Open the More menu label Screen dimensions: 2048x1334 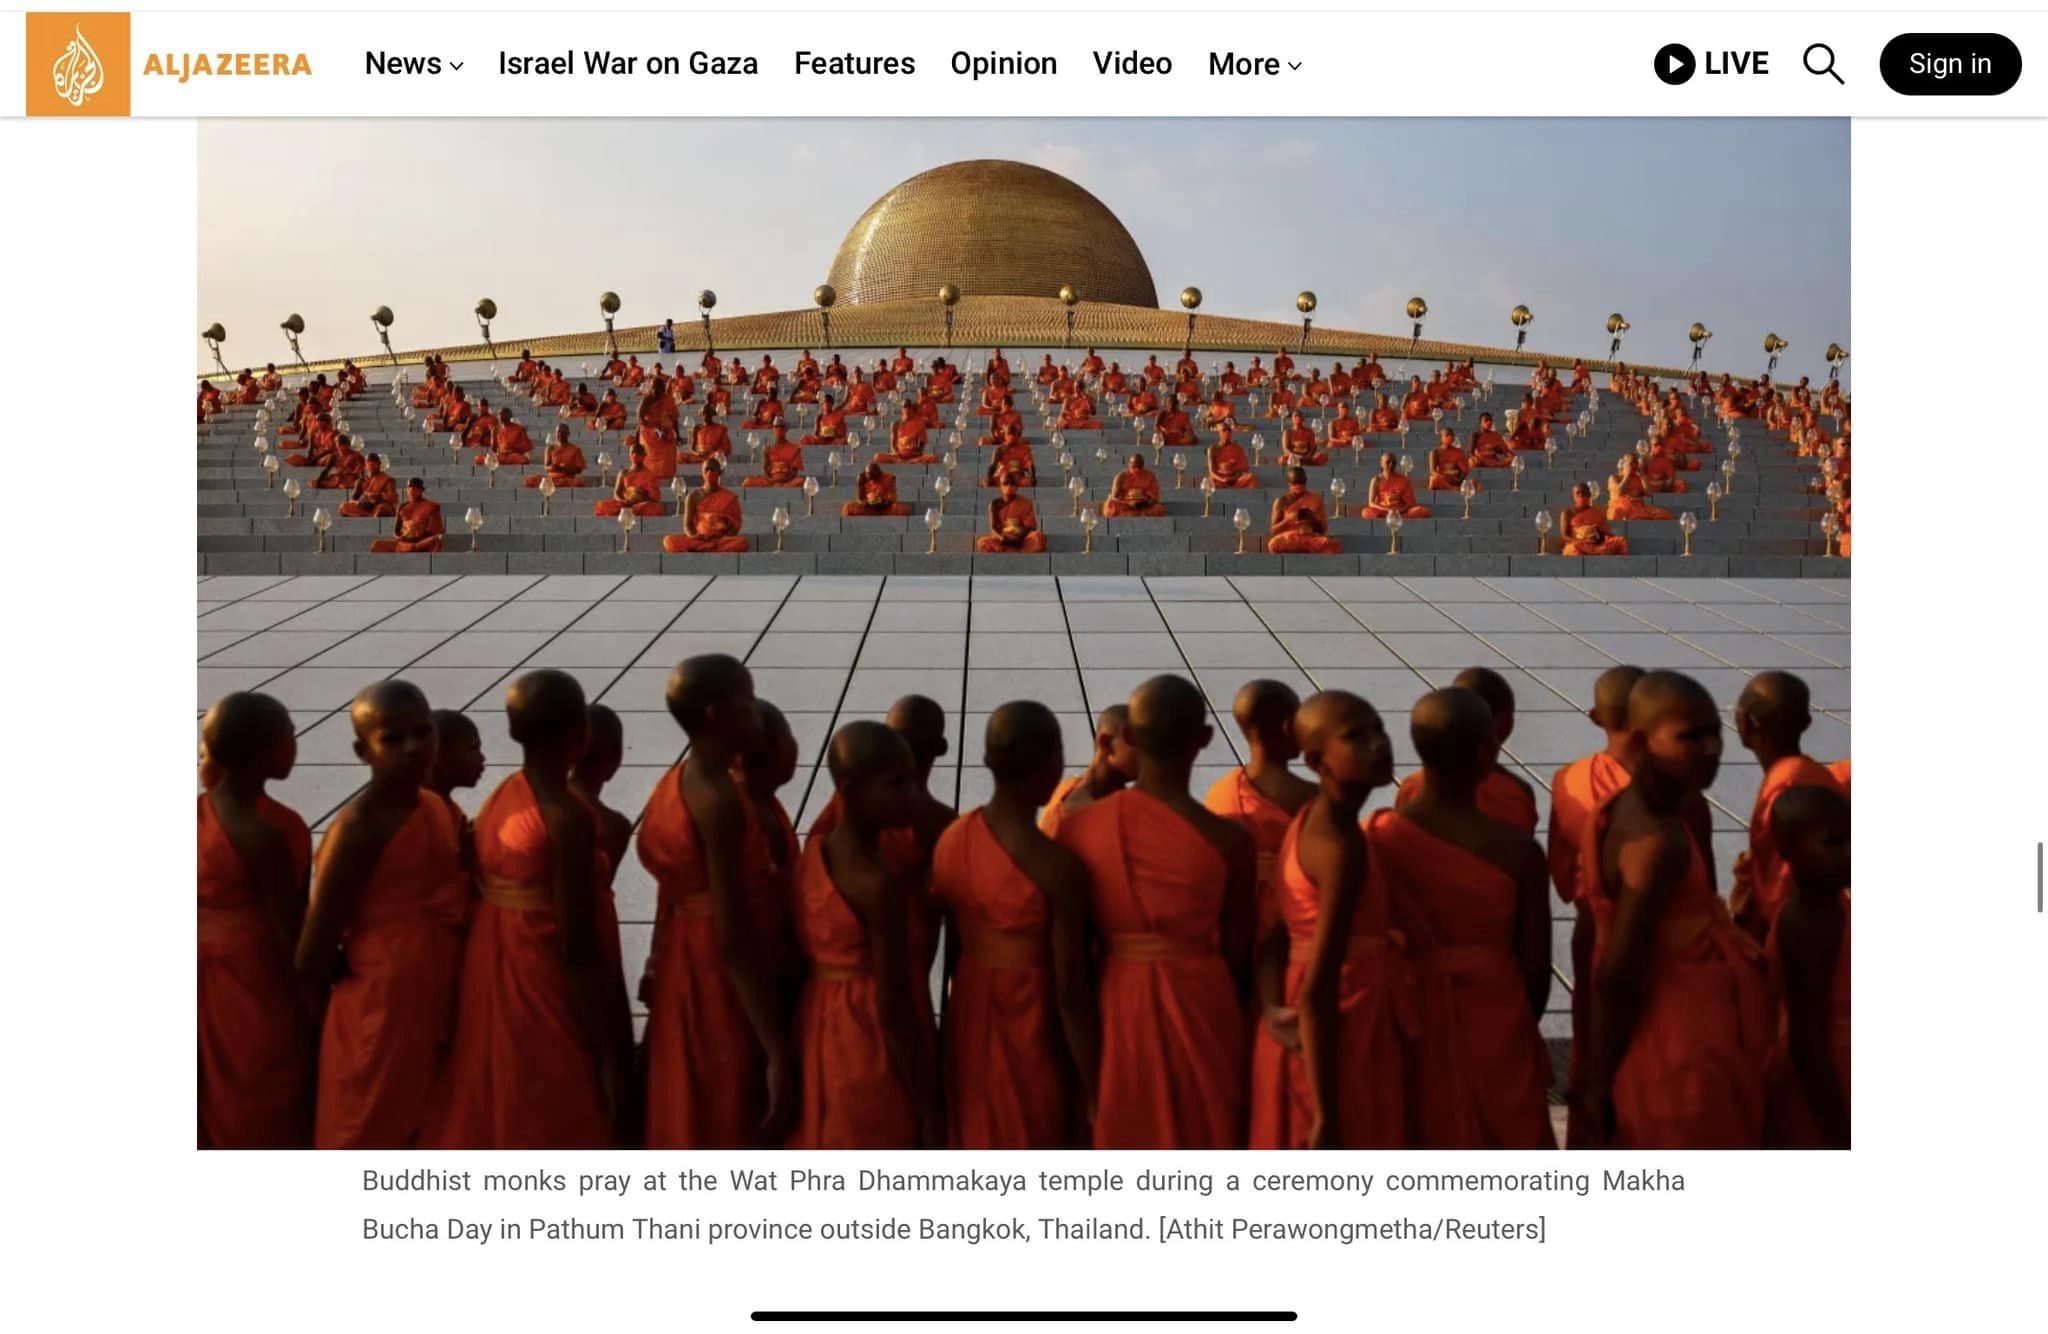1244,64
